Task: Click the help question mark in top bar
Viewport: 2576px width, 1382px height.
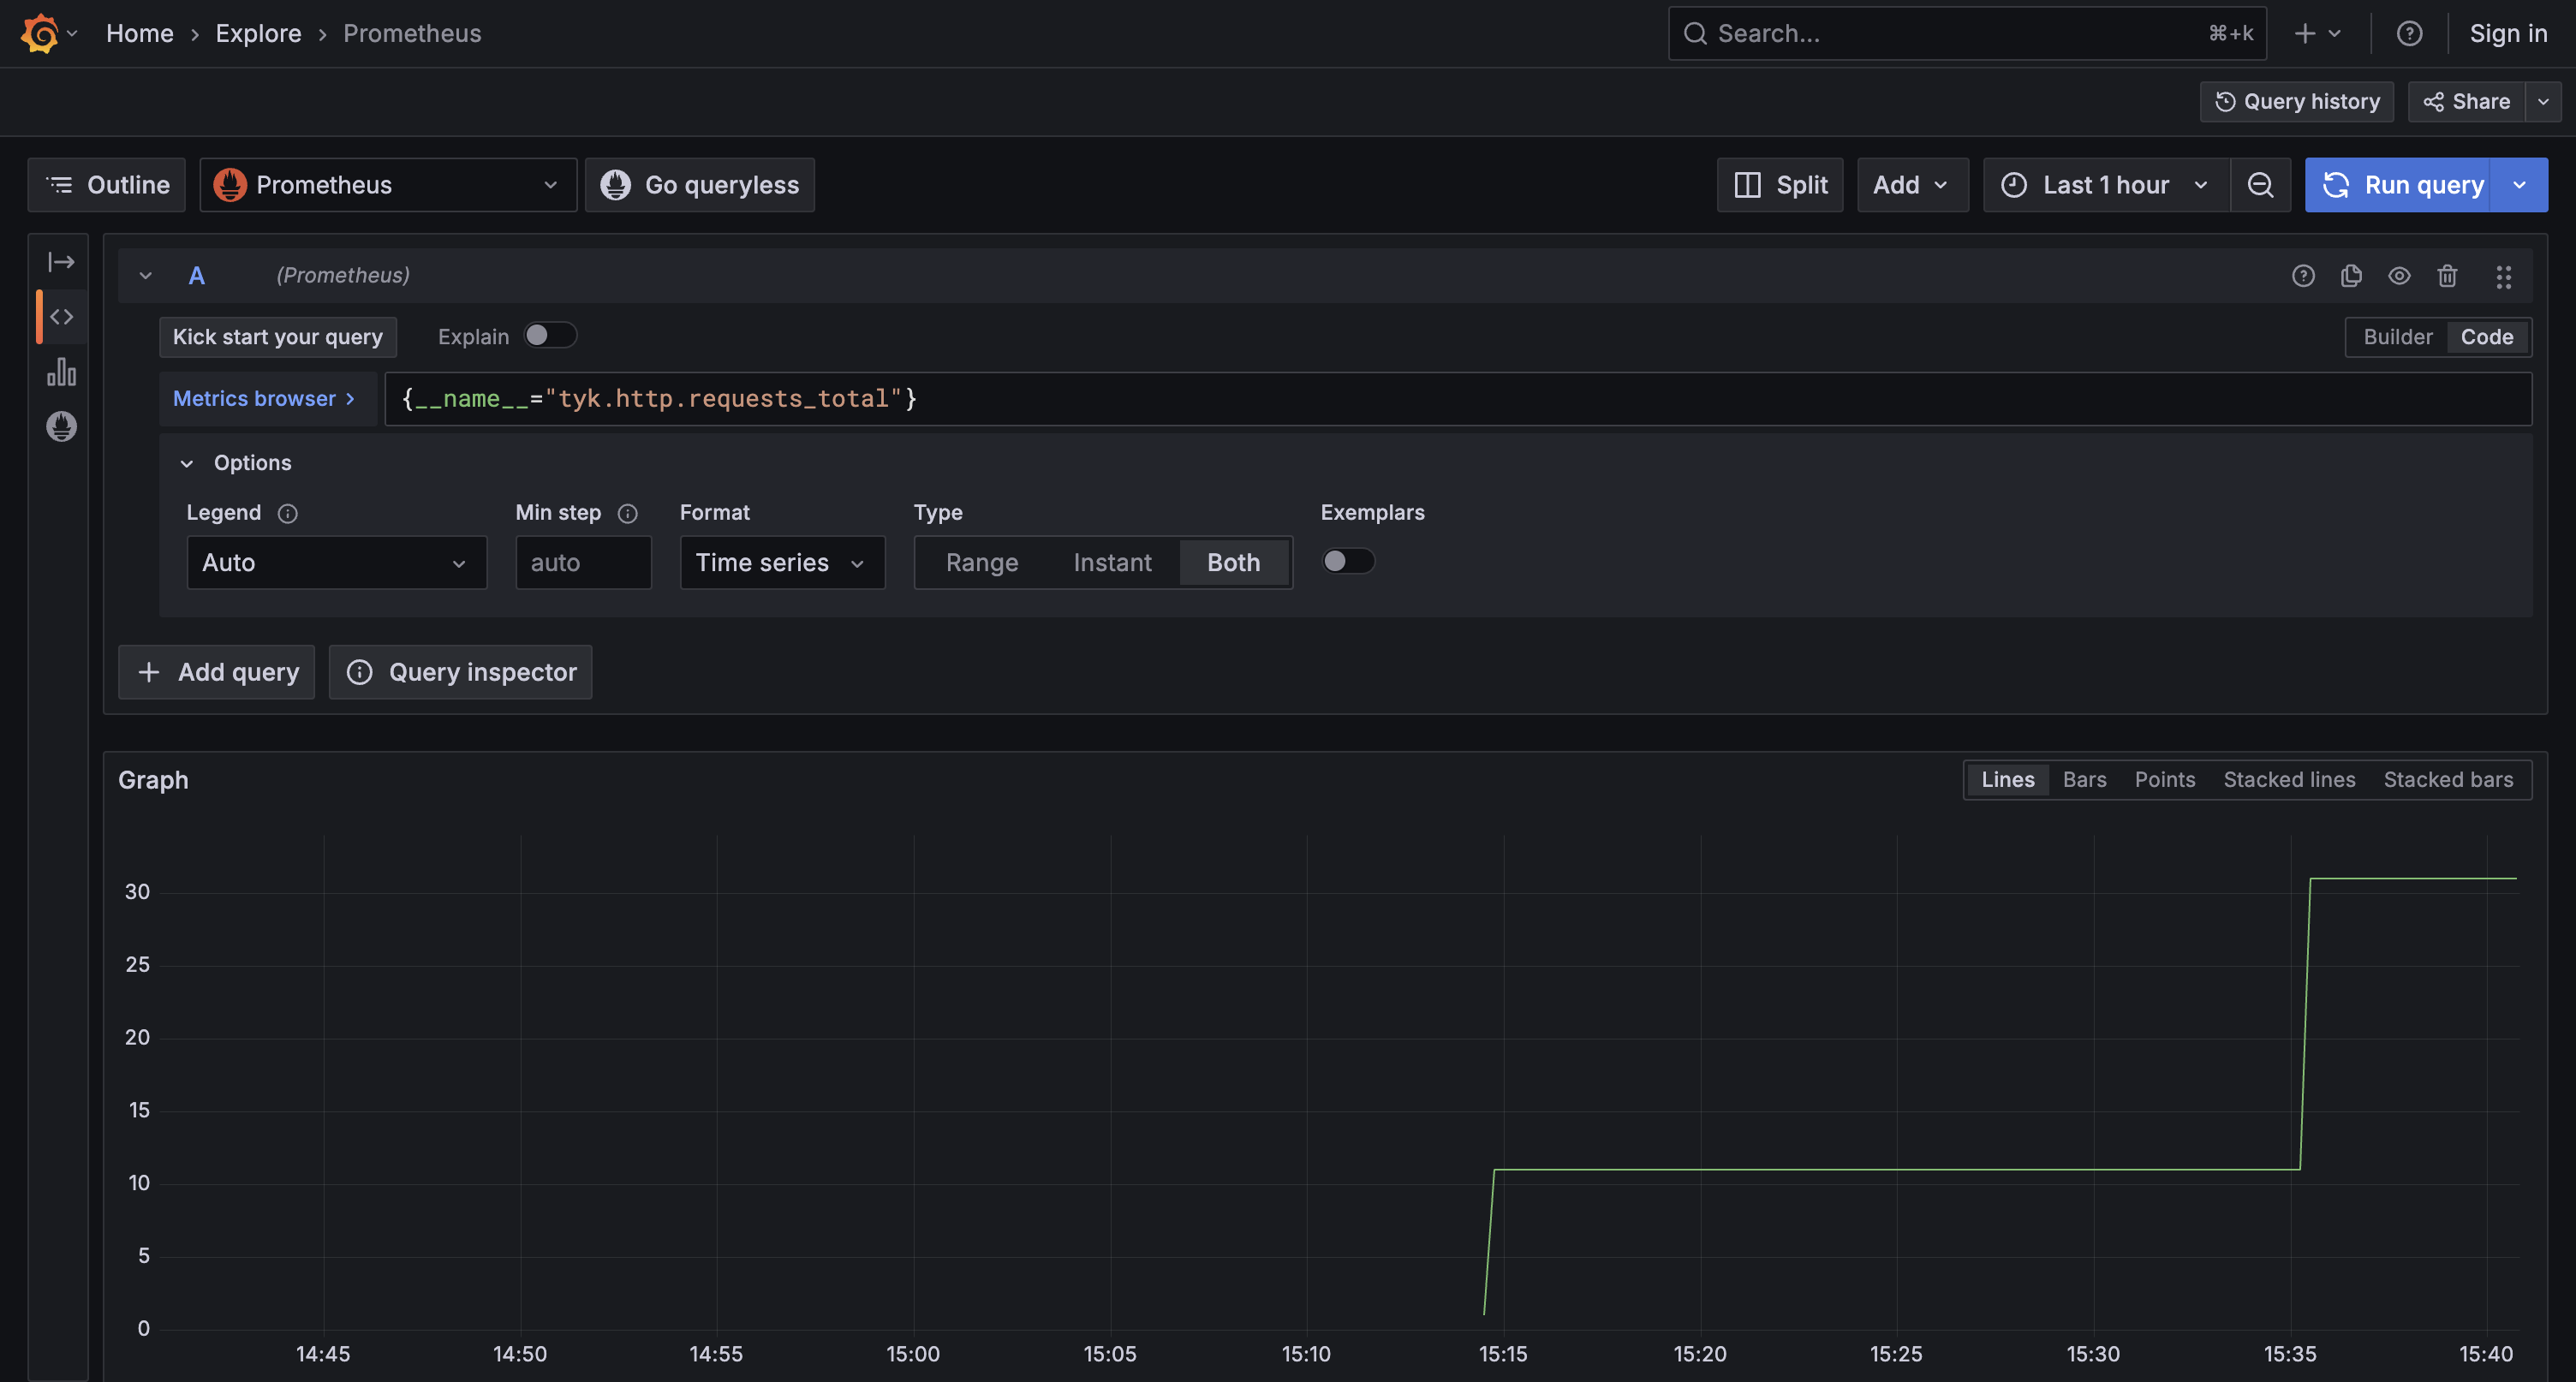Action: (x=2409, y=33)
